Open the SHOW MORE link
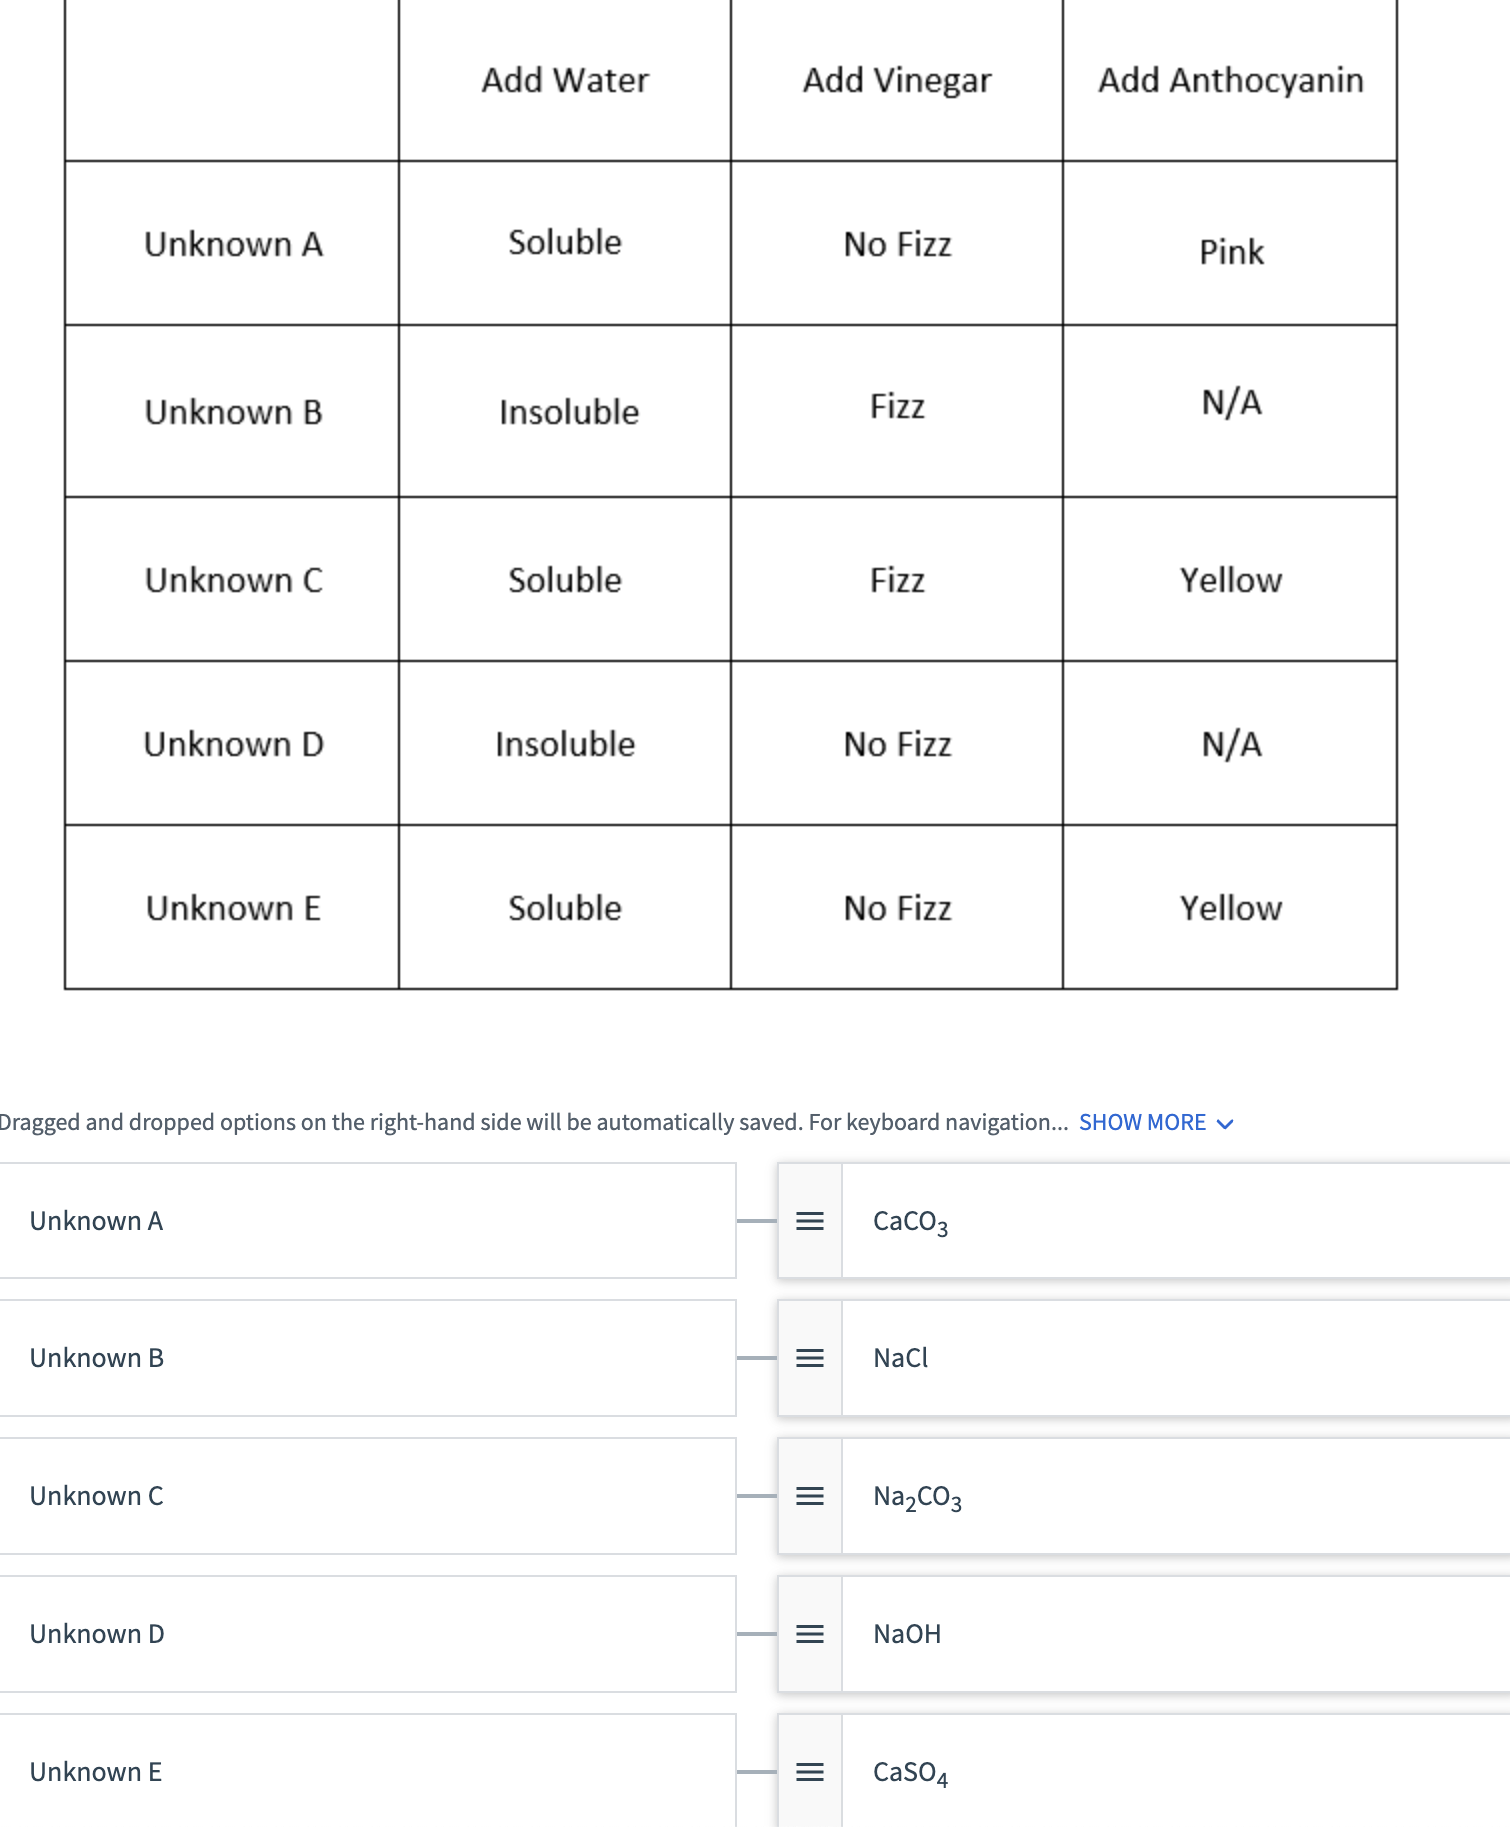1510x1827 pixels. coord(1143,1122)
